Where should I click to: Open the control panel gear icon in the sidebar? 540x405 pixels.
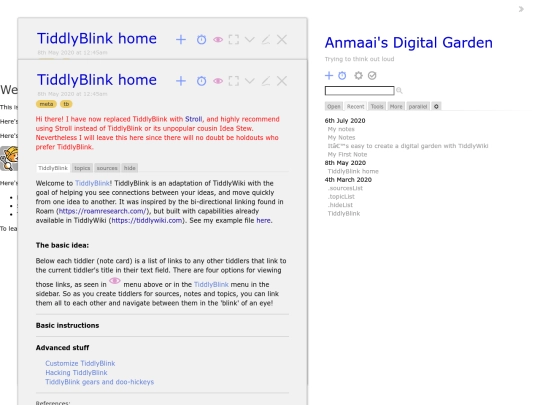pyautogui.click(x=359, y=75)
